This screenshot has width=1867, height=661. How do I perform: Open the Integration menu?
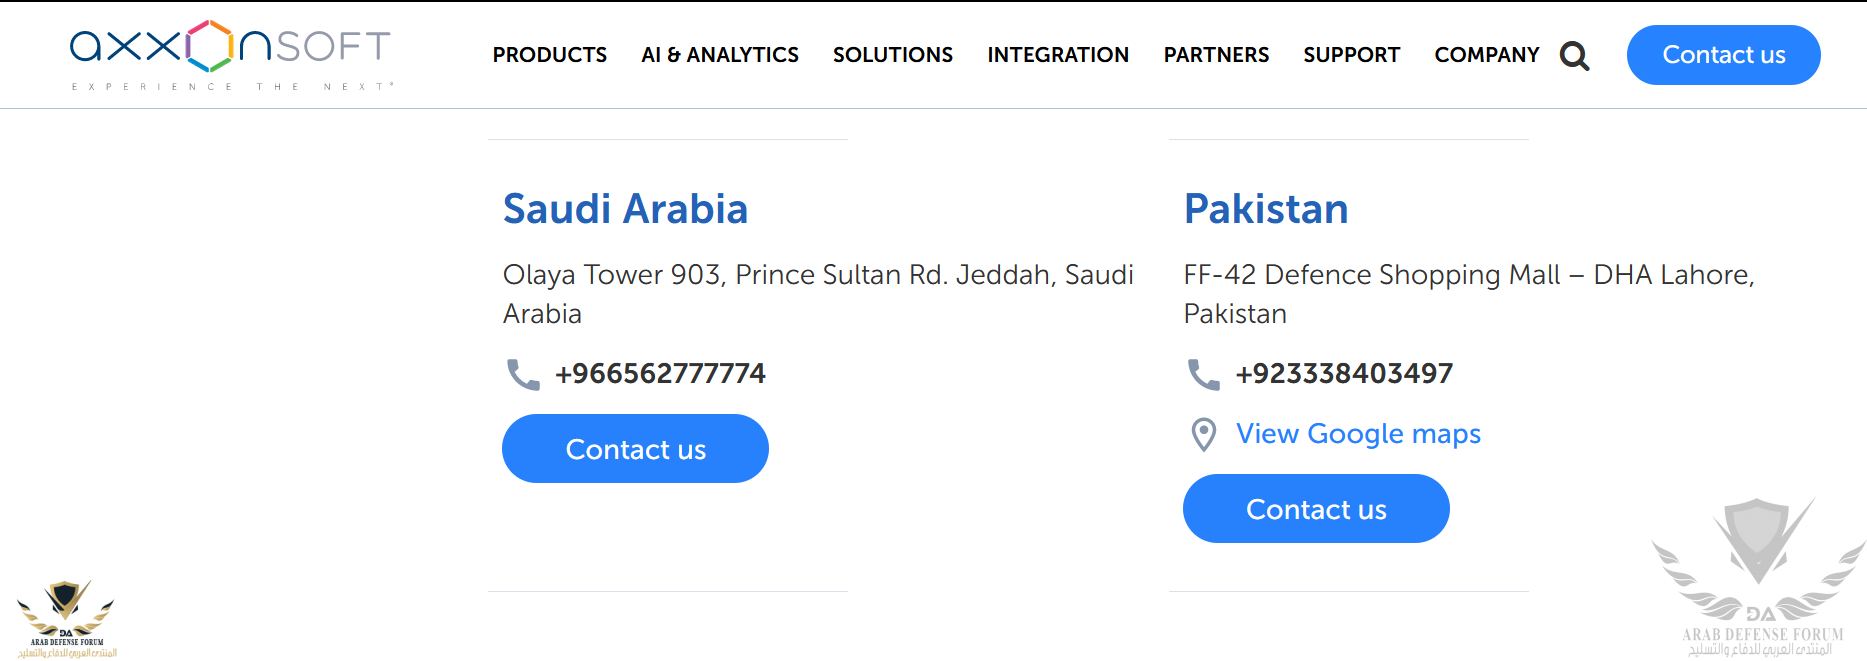[1058, 55]
